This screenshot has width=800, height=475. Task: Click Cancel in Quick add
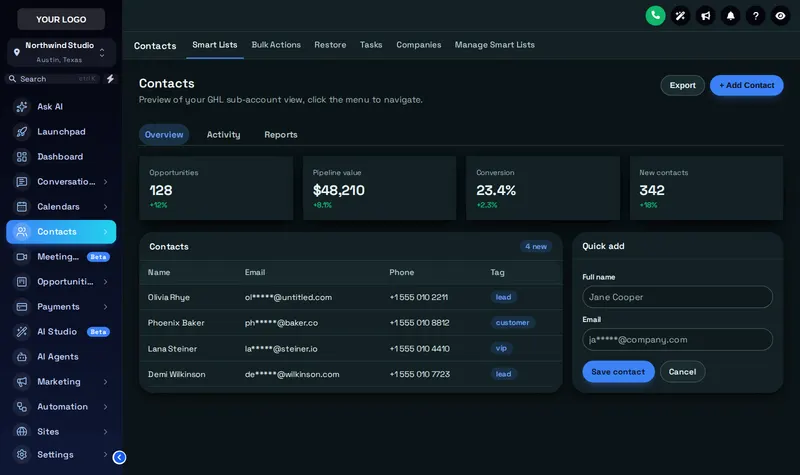pos(682,372)
